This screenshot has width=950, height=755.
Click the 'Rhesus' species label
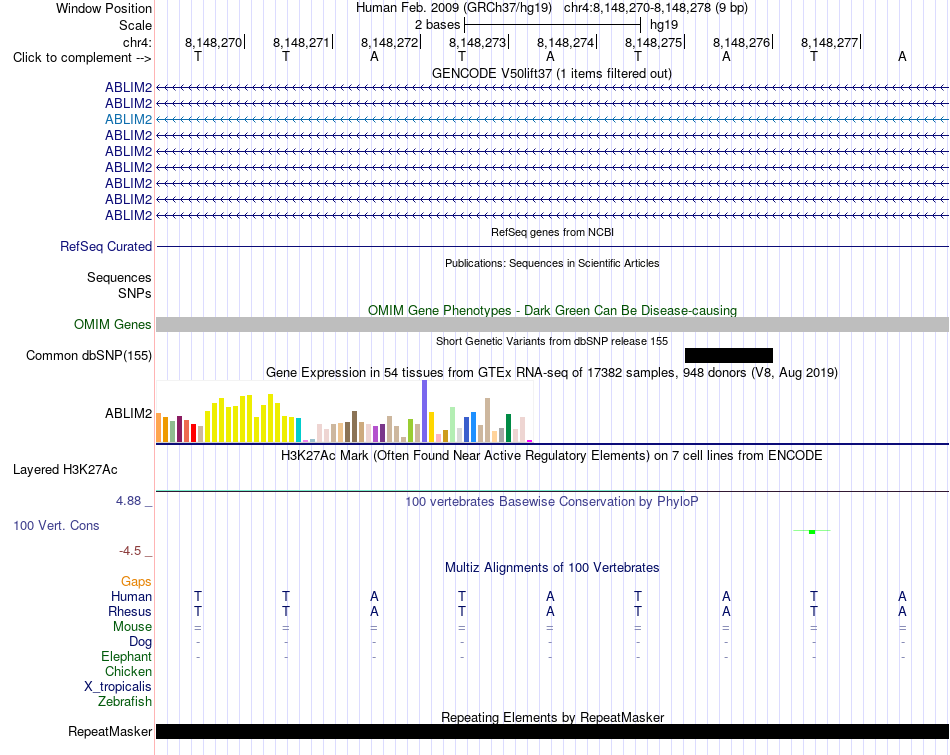coord(130,611)
